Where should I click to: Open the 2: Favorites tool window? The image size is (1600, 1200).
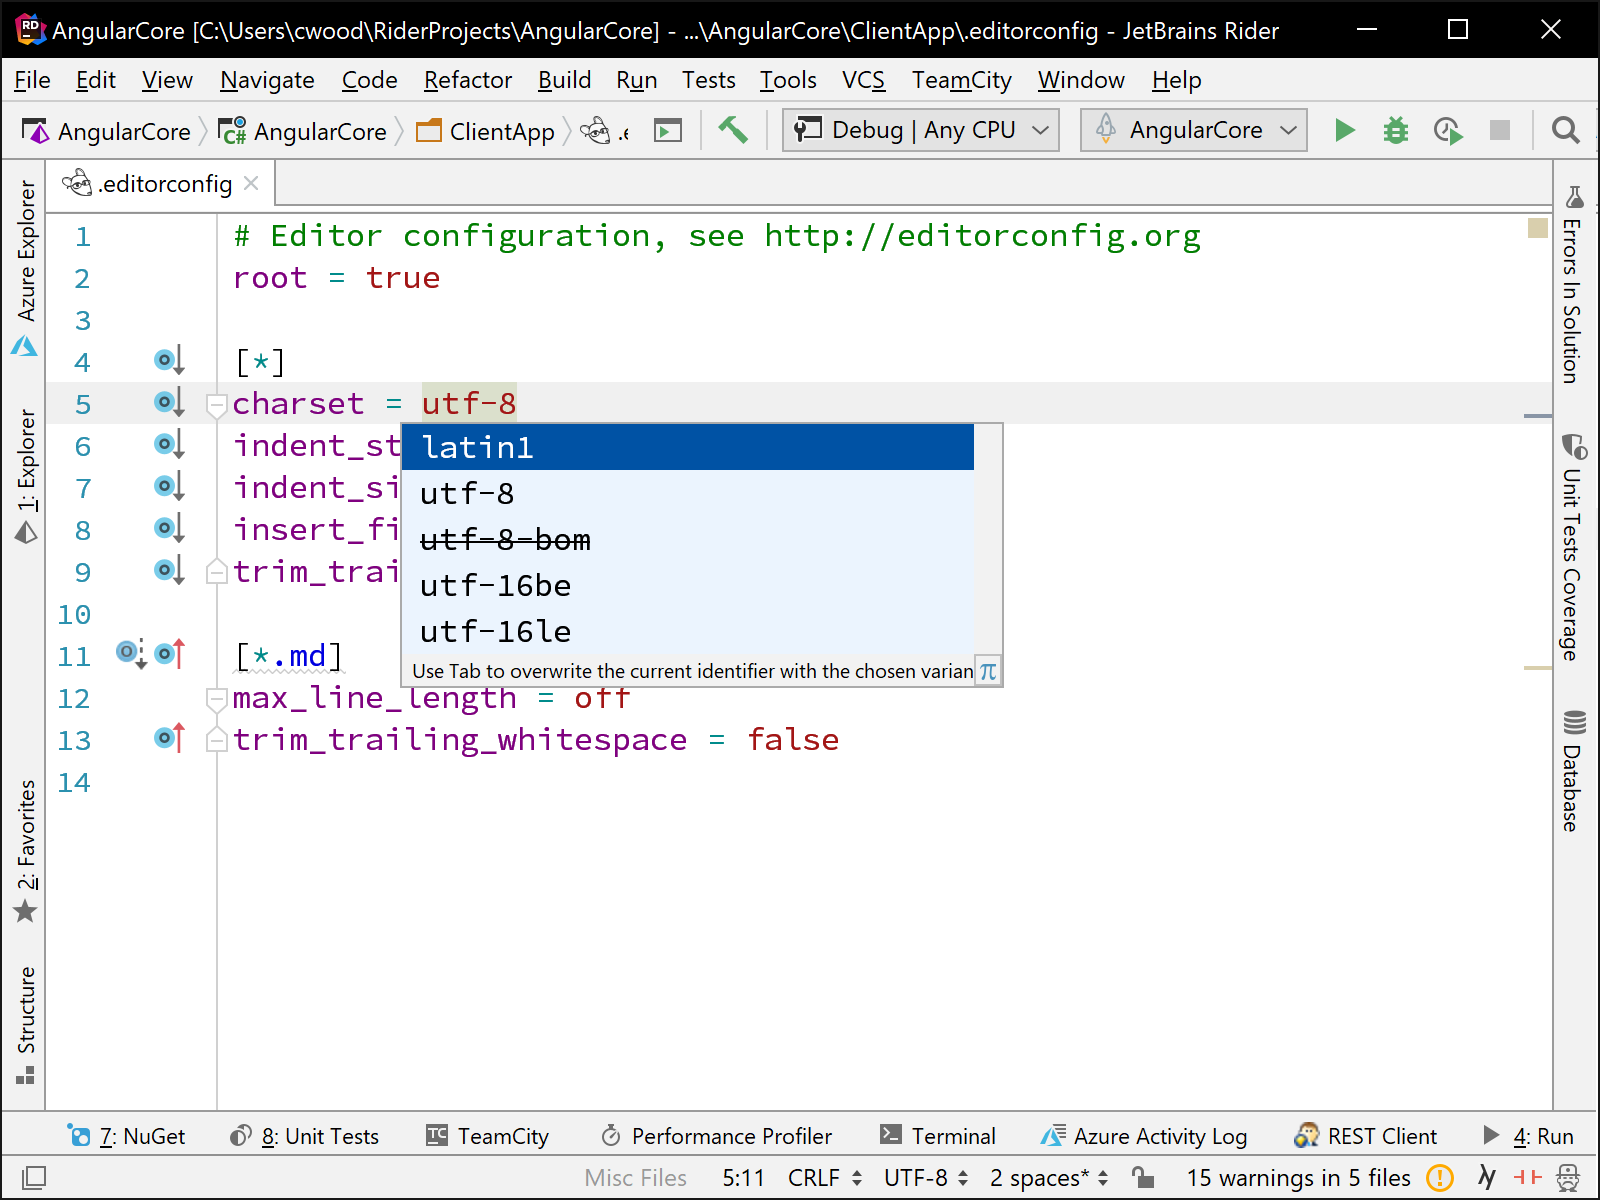point(26,851)
